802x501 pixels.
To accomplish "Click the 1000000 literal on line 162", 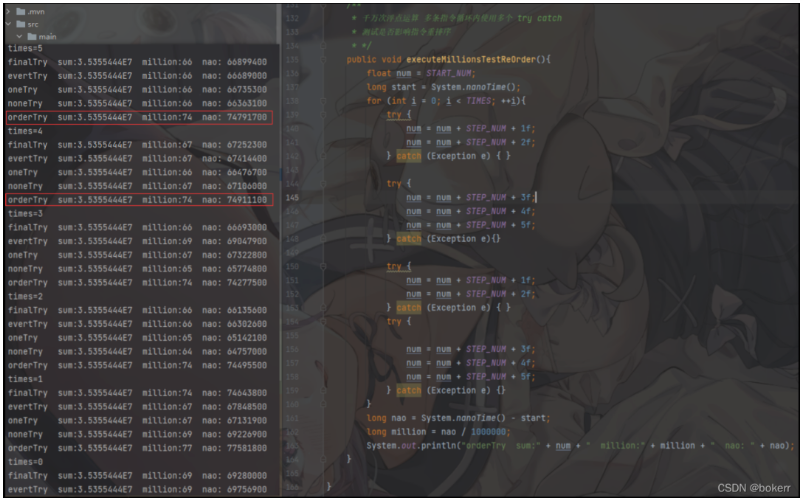I will tap(488, 432).
